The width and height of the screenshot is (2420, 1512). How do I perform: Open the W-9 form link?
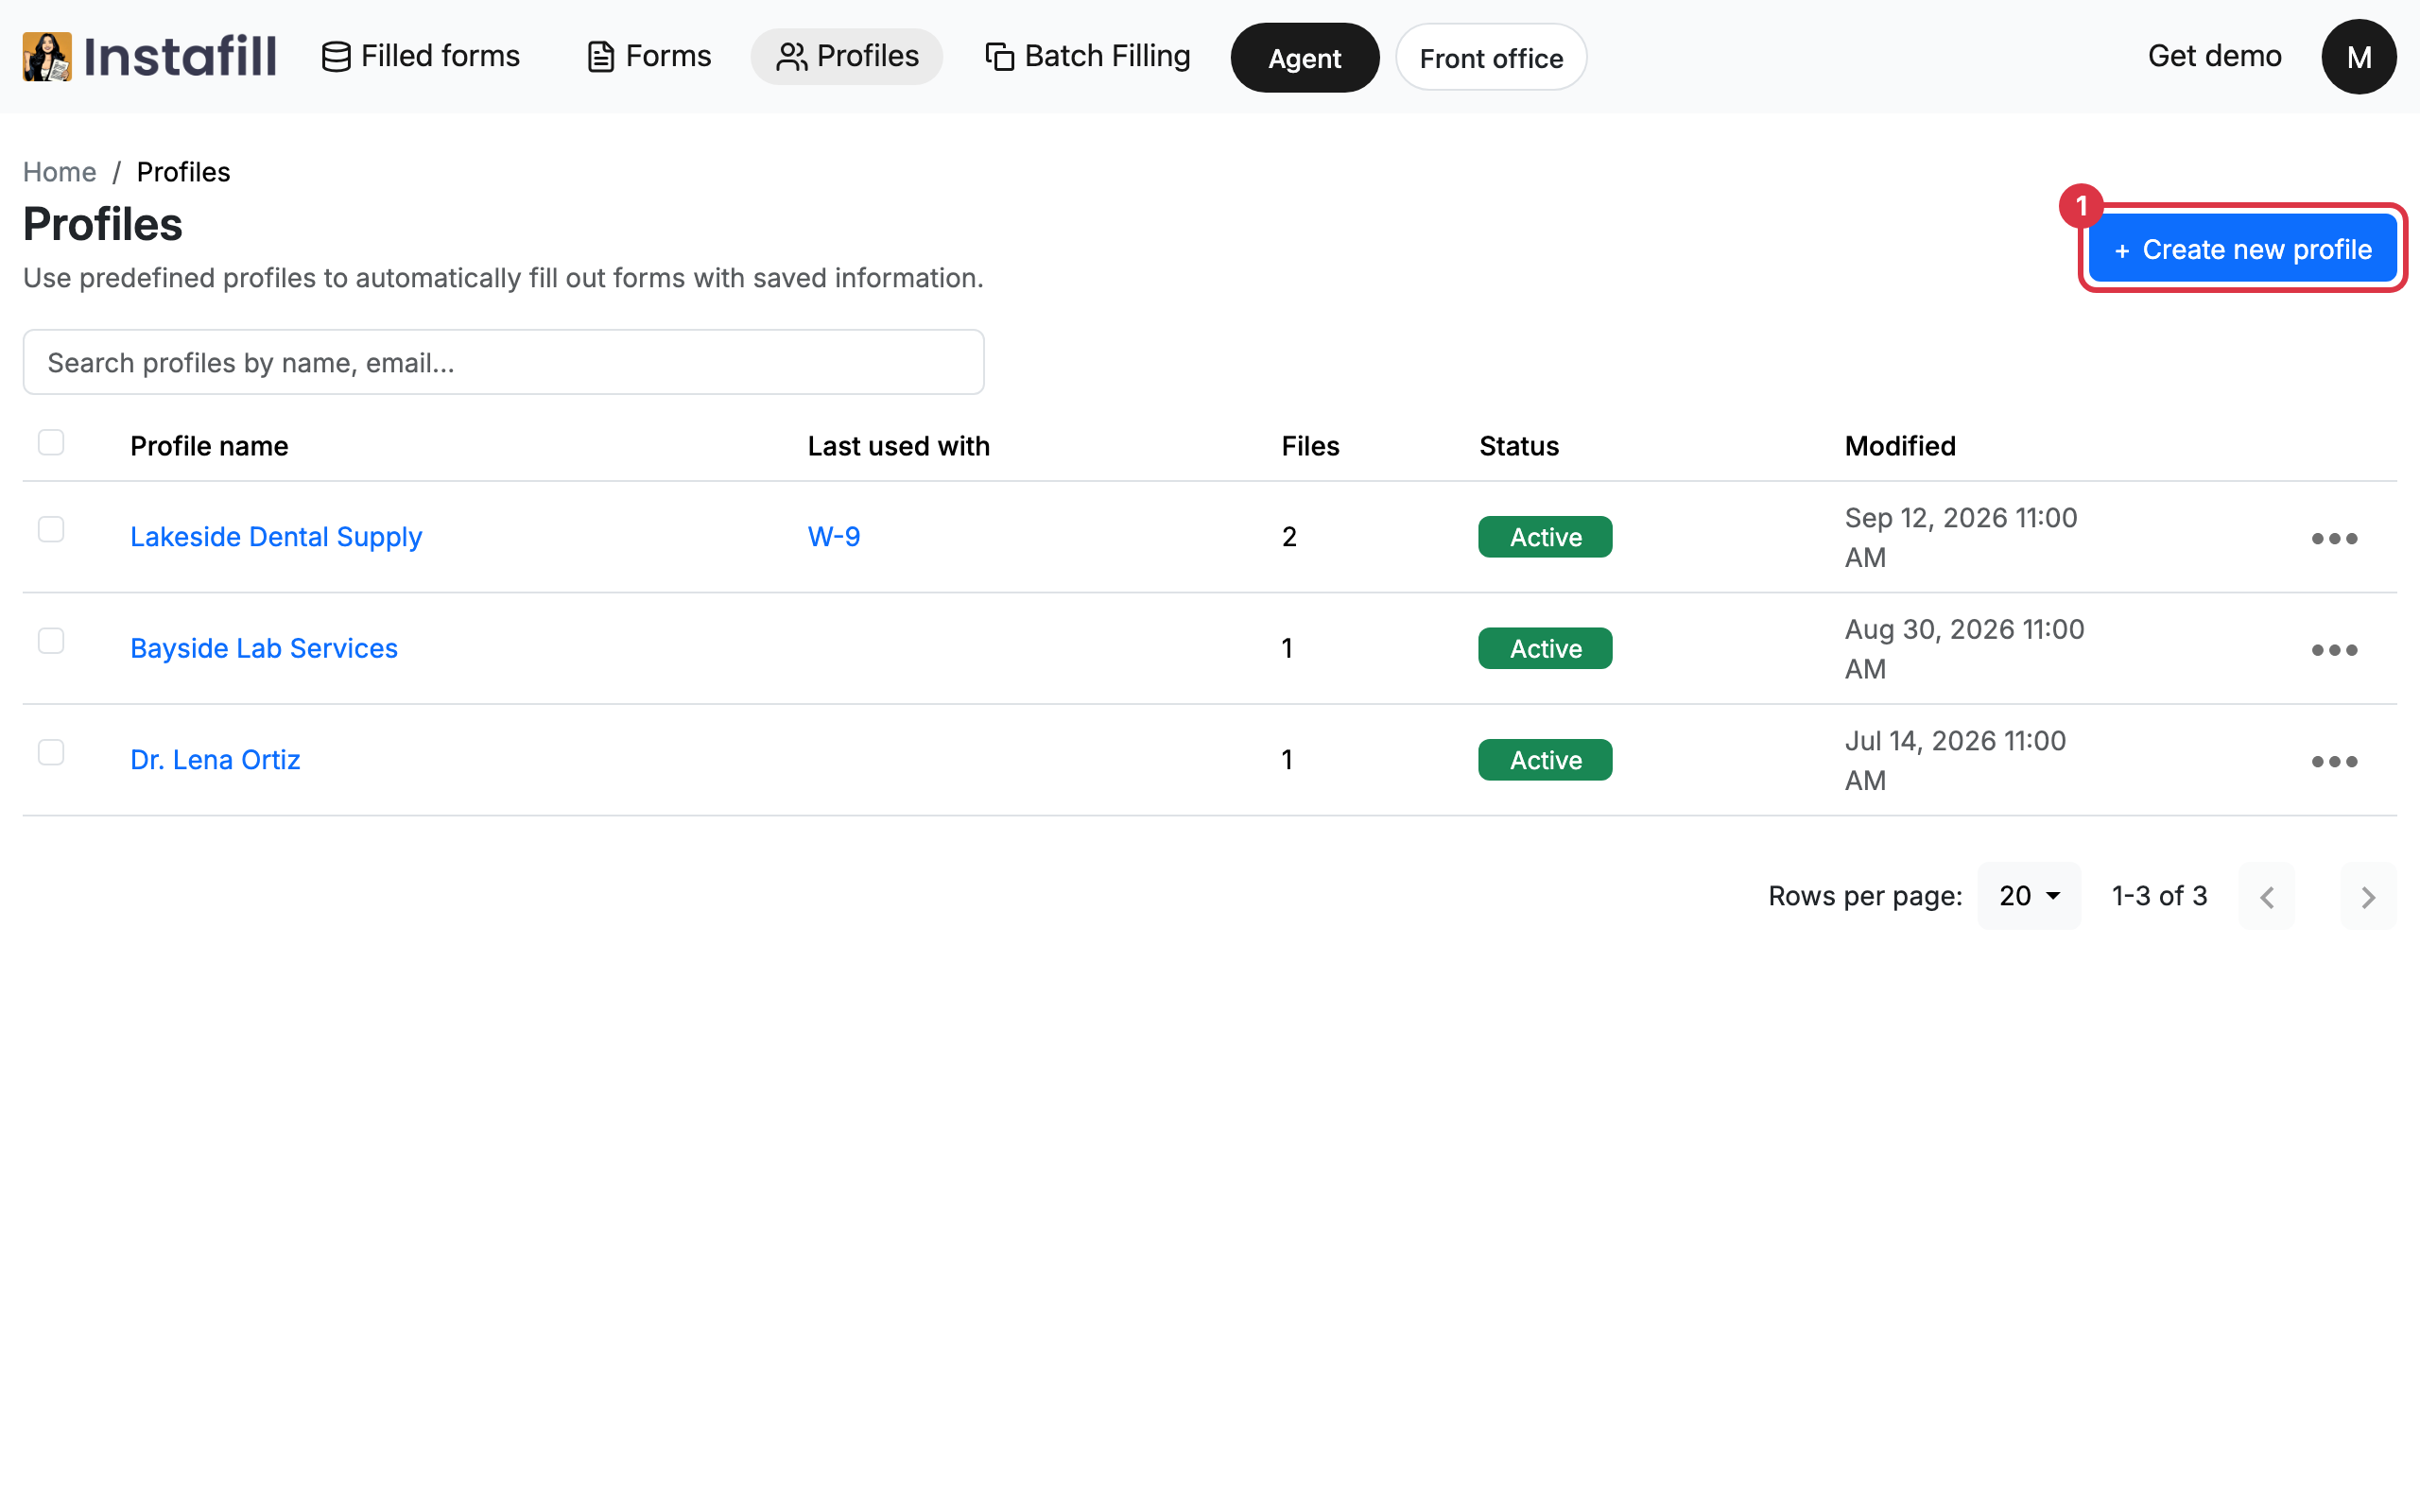coord(834,537)
